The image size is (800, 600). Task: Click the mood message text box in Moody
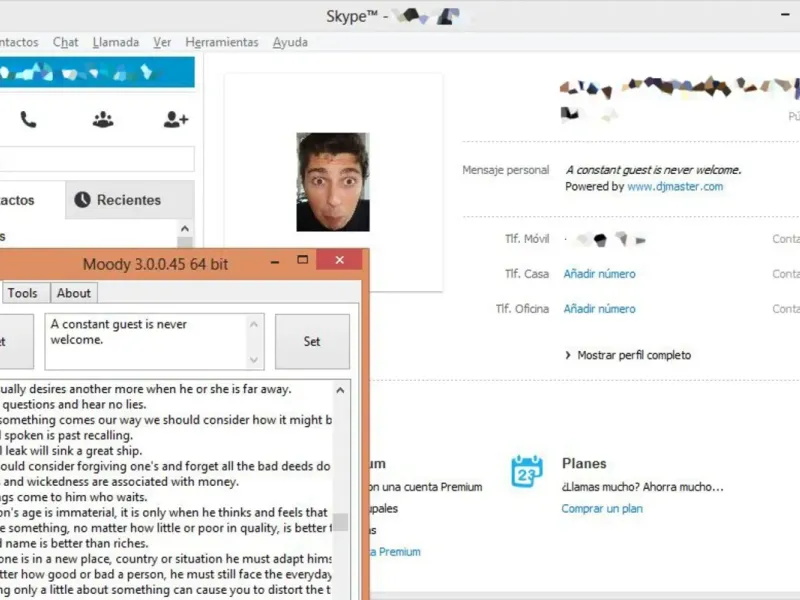[x=146, y=341]
